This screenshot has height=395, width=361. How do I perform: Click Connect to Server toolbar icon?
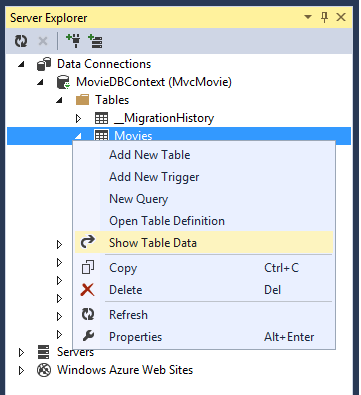pyautogui.click(x=96, y=41)
